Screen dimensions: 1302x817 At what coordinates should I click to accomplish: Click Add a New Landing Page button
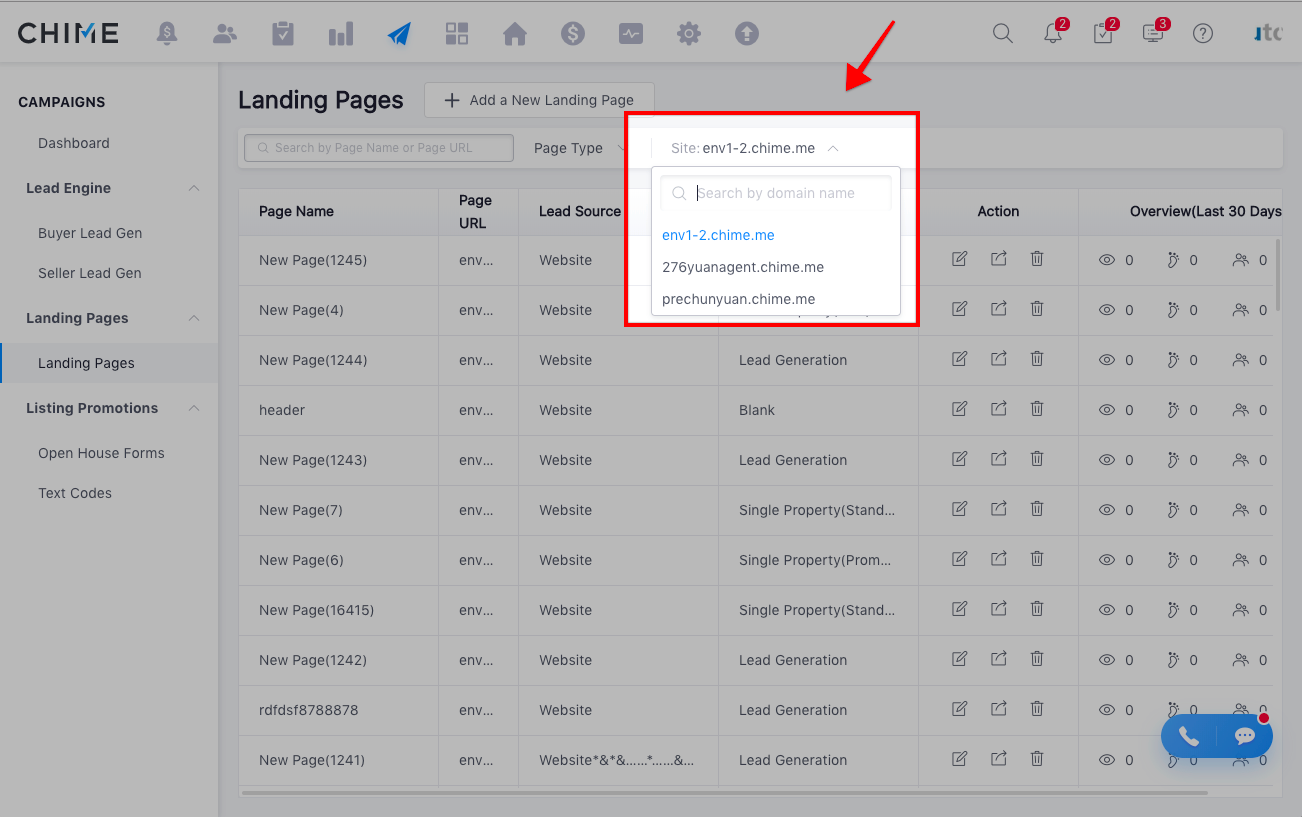pos(539,100)
